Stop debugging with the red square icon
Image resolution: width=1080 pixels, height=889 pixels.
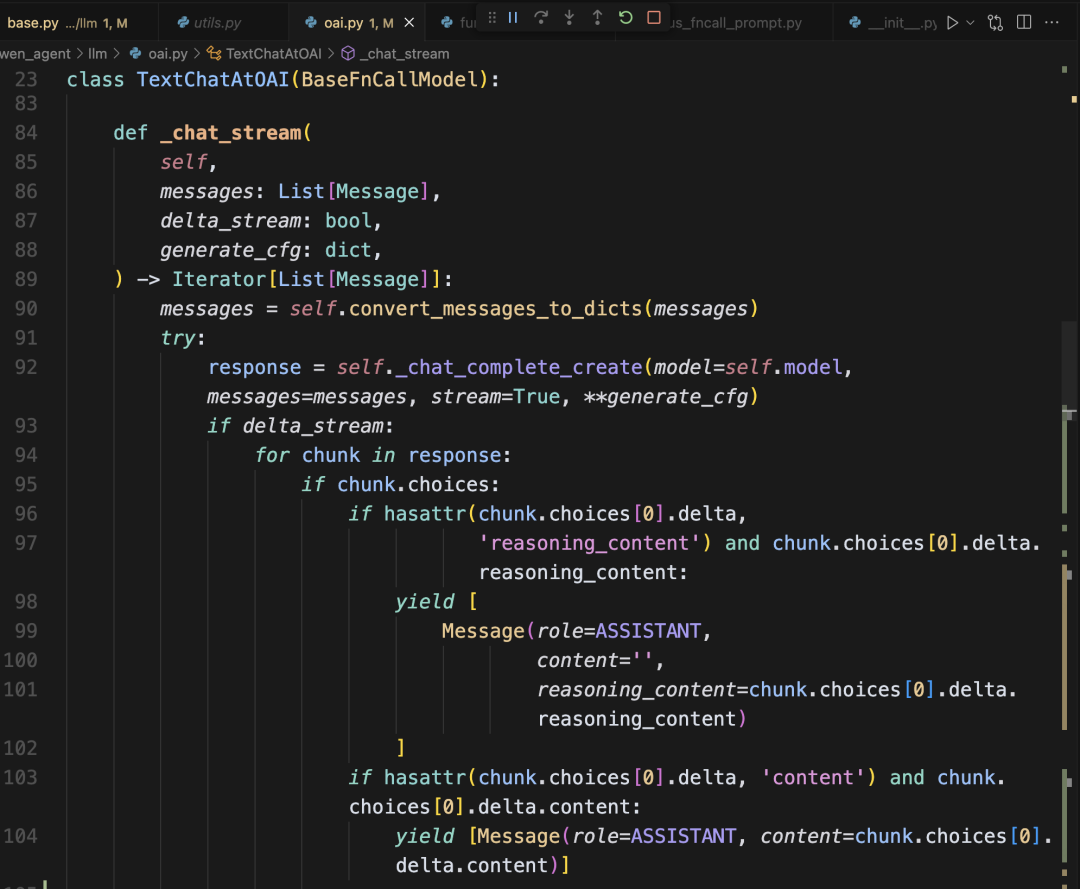point(654,18)
